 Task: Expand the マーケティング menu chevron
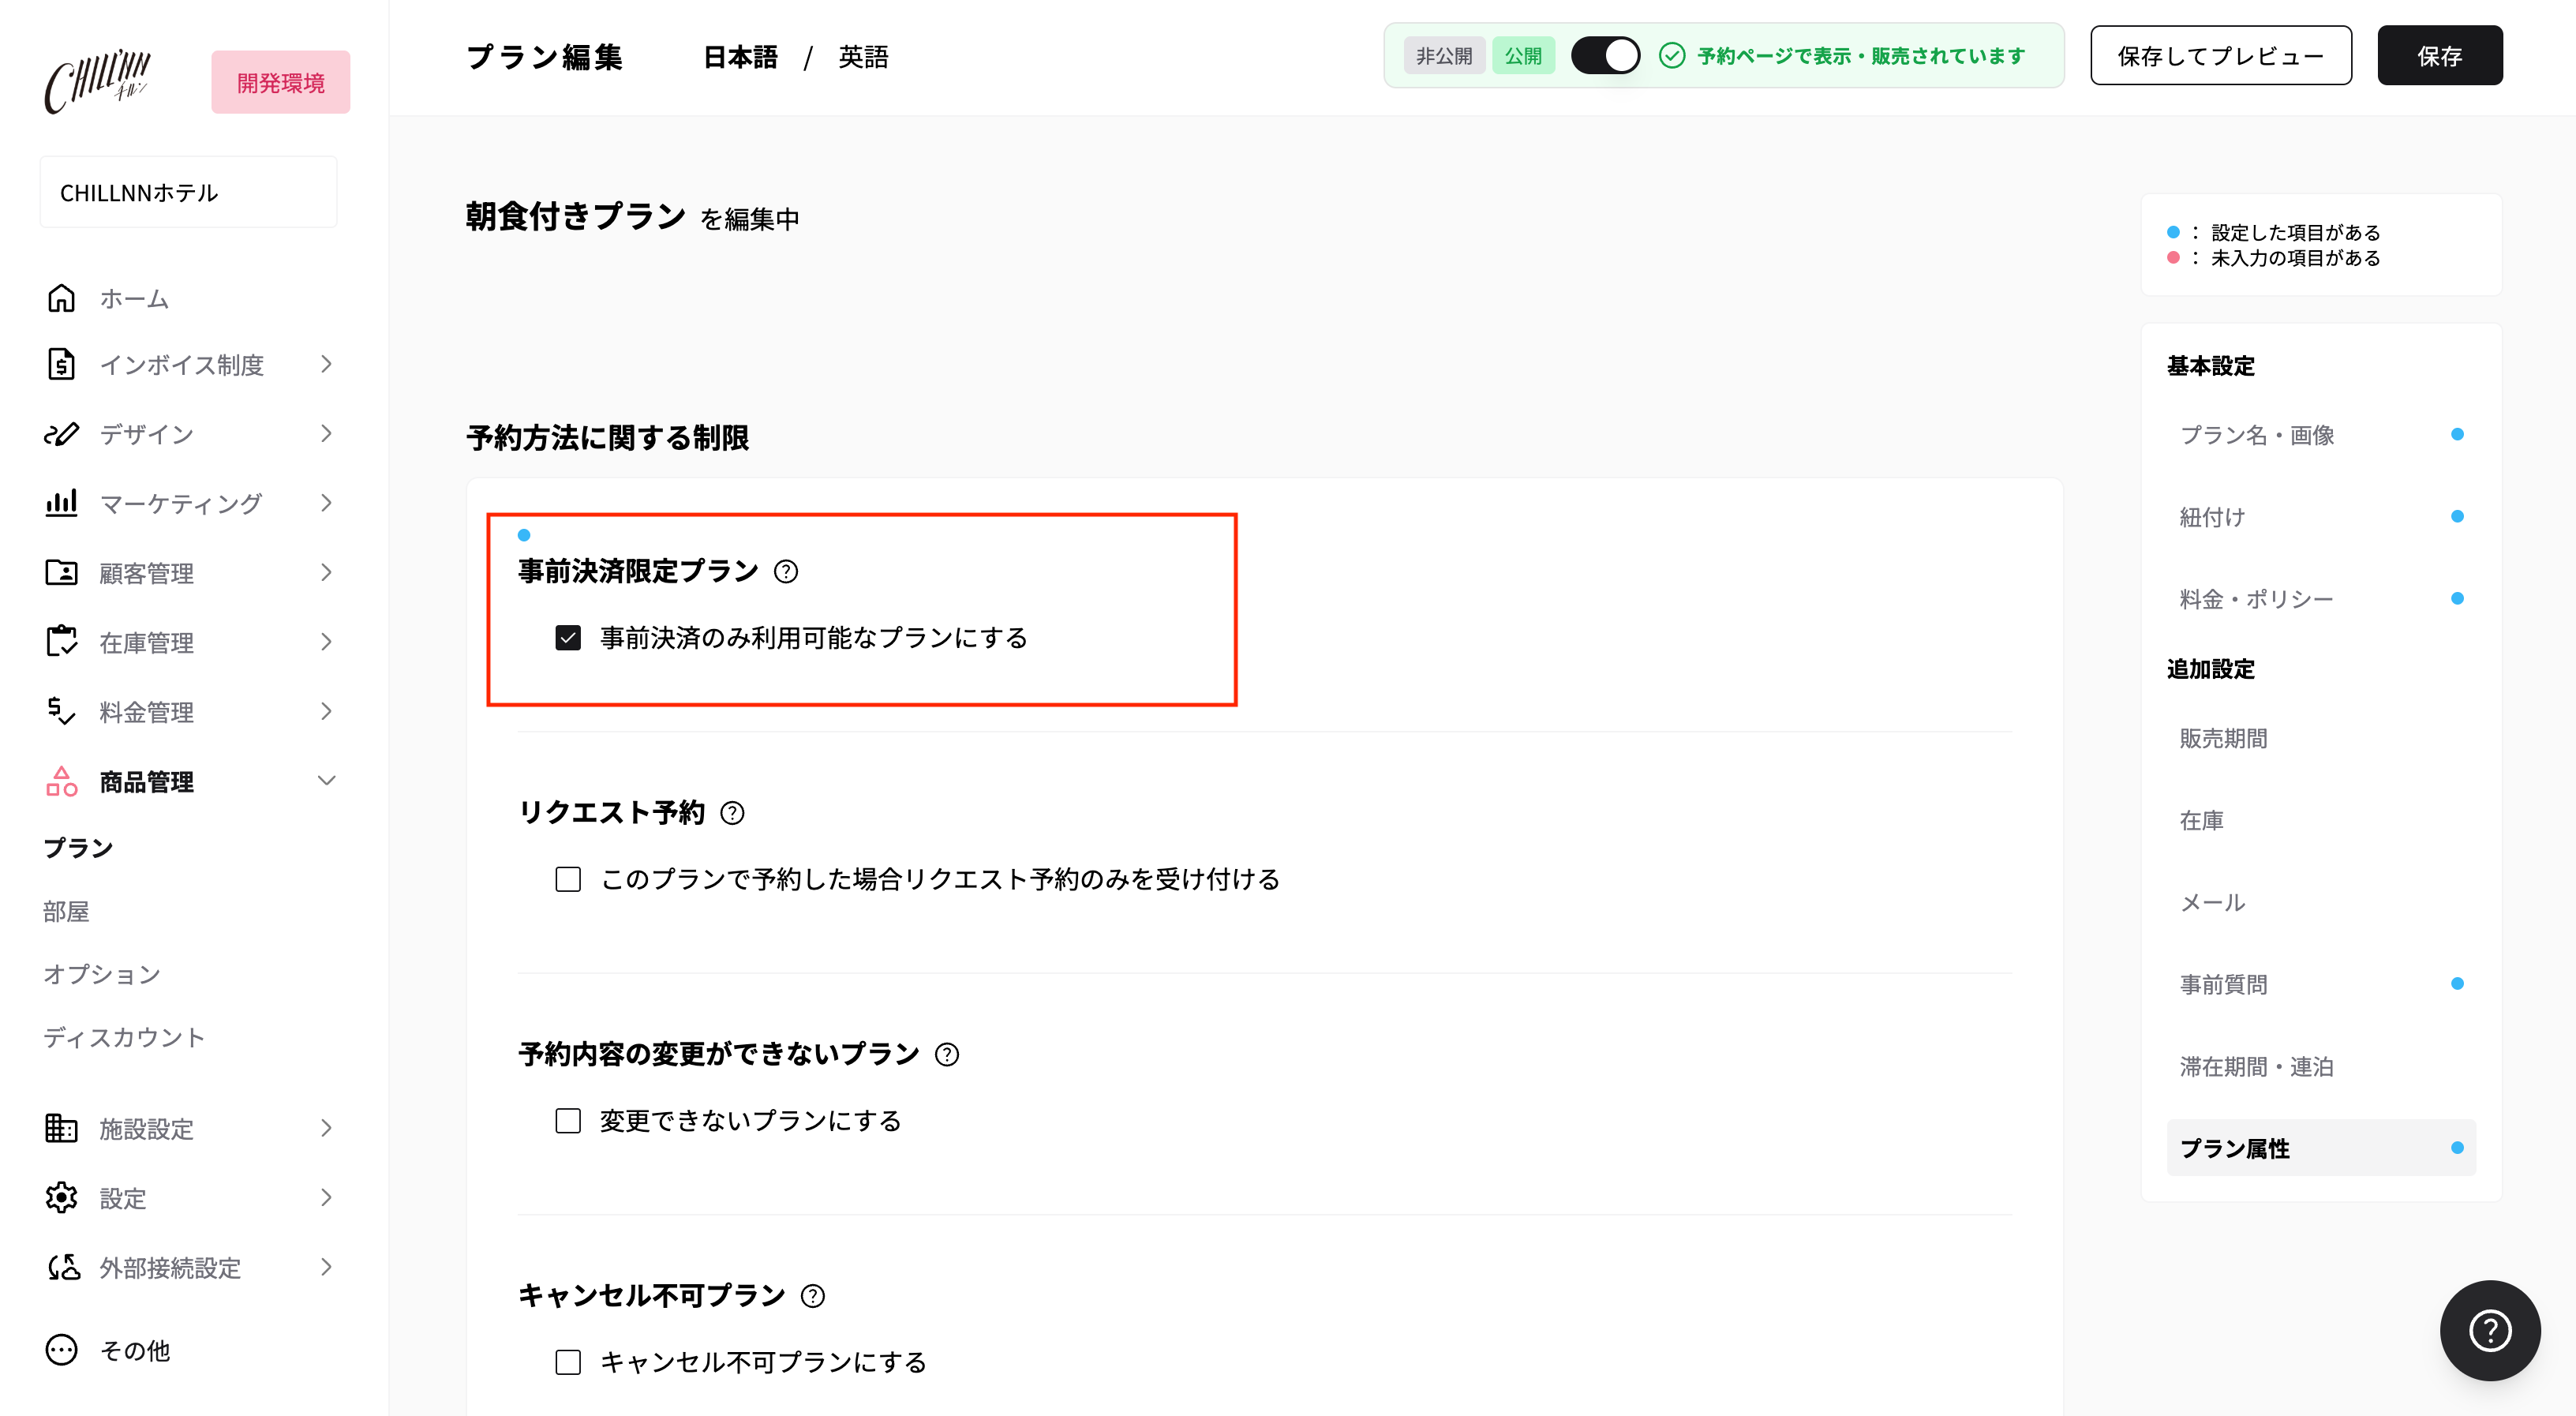pyautogui.click(x=326, y=503)
